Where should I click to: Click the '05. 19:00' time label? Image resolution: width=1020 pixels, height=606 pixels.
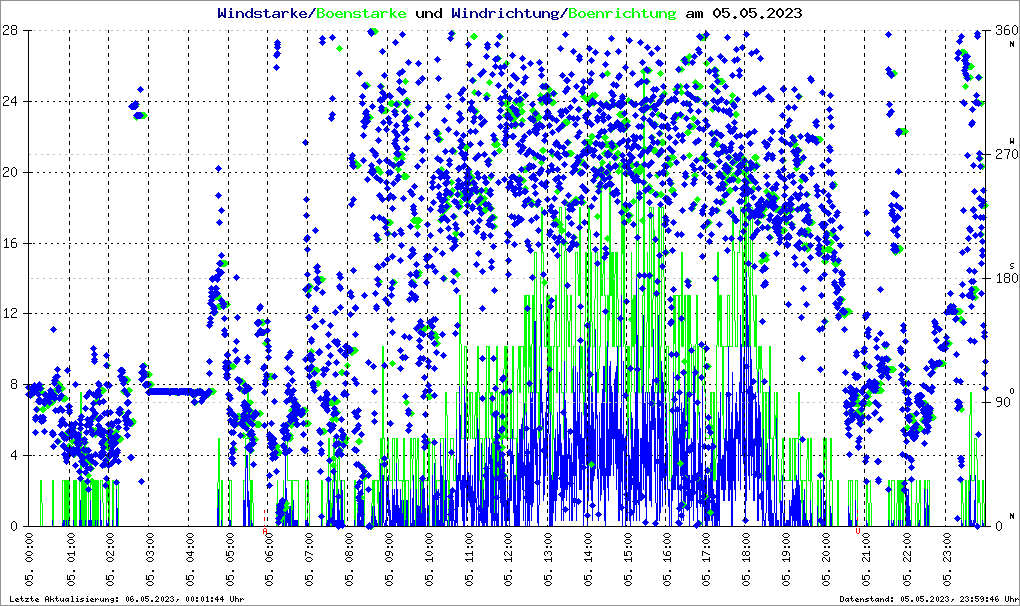[x=786, y=560]
